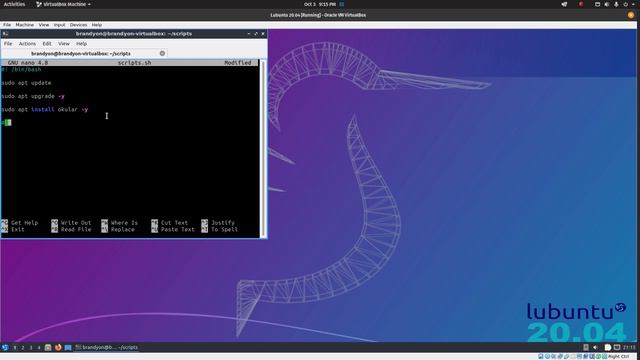Click the Write Out shortcut in nano footer
This screenshot has width=640, height=360.
[71, 223]
